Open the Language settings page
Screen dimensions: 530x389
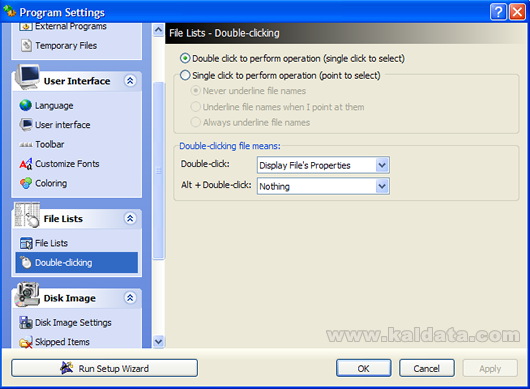click(x=54, y=106)
